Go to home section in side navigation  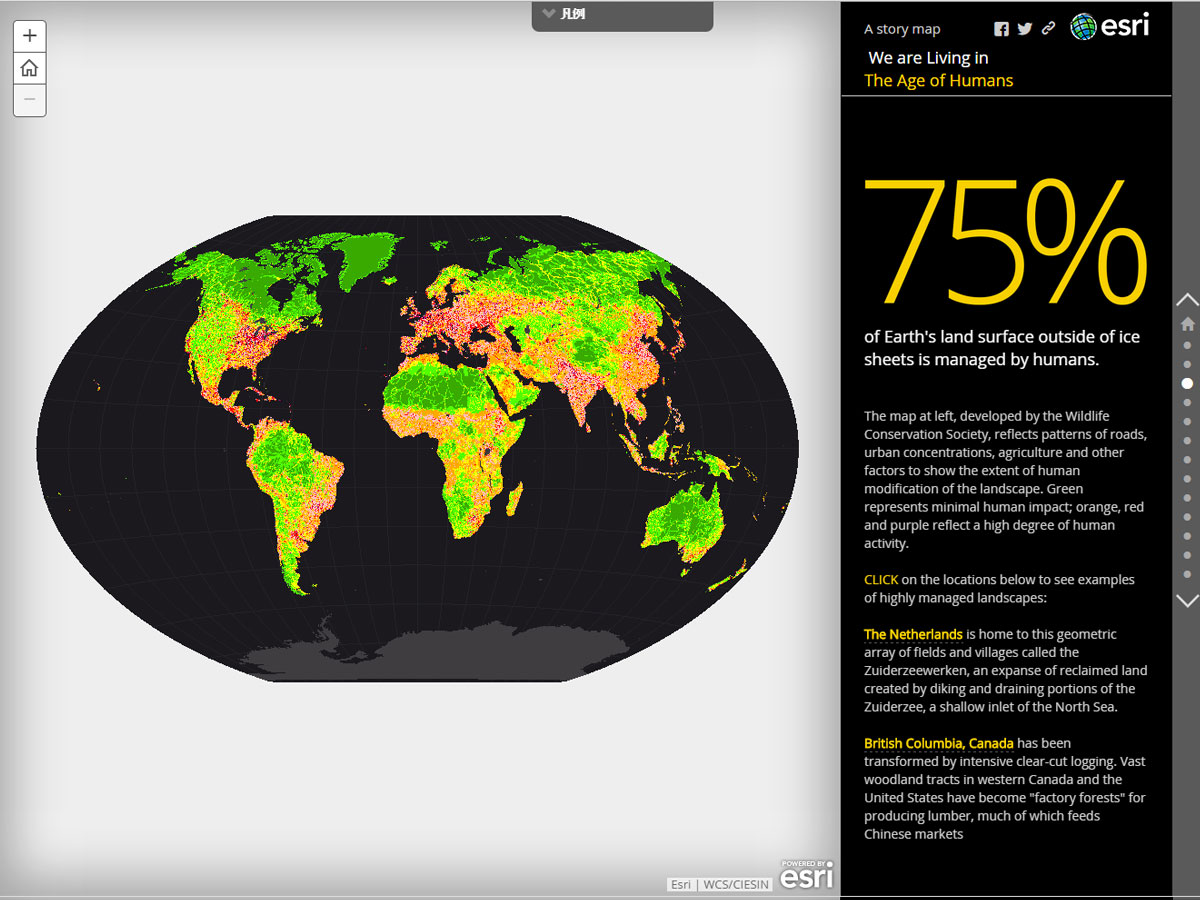pyautogui.click(x=1187, y=324)
